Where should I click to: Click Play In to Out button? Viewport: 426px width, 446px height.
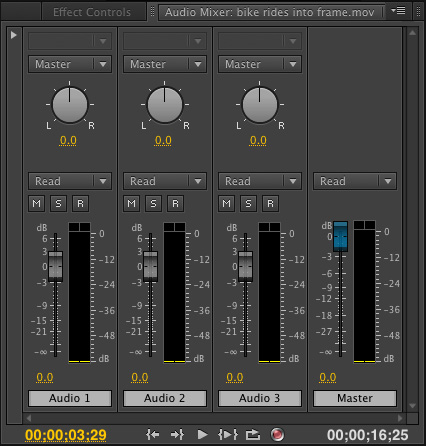point(228,434)
